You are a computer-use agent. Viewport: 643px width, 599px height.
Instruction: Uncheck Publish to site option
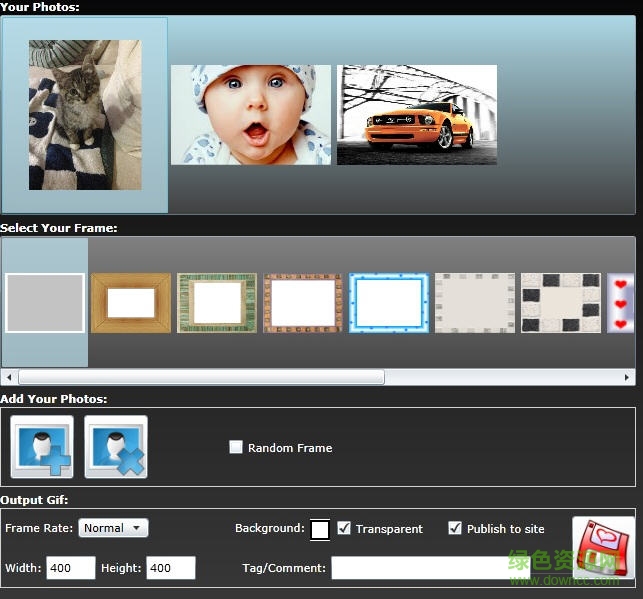[455, 528]
